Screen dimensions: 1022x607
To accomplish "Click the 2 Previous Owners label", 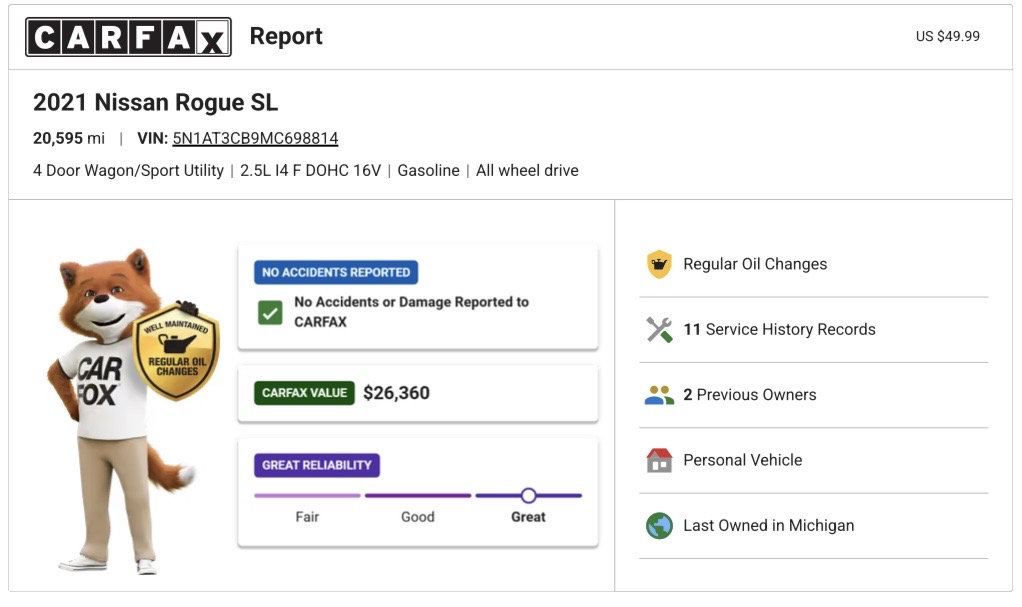I will 750,395.
